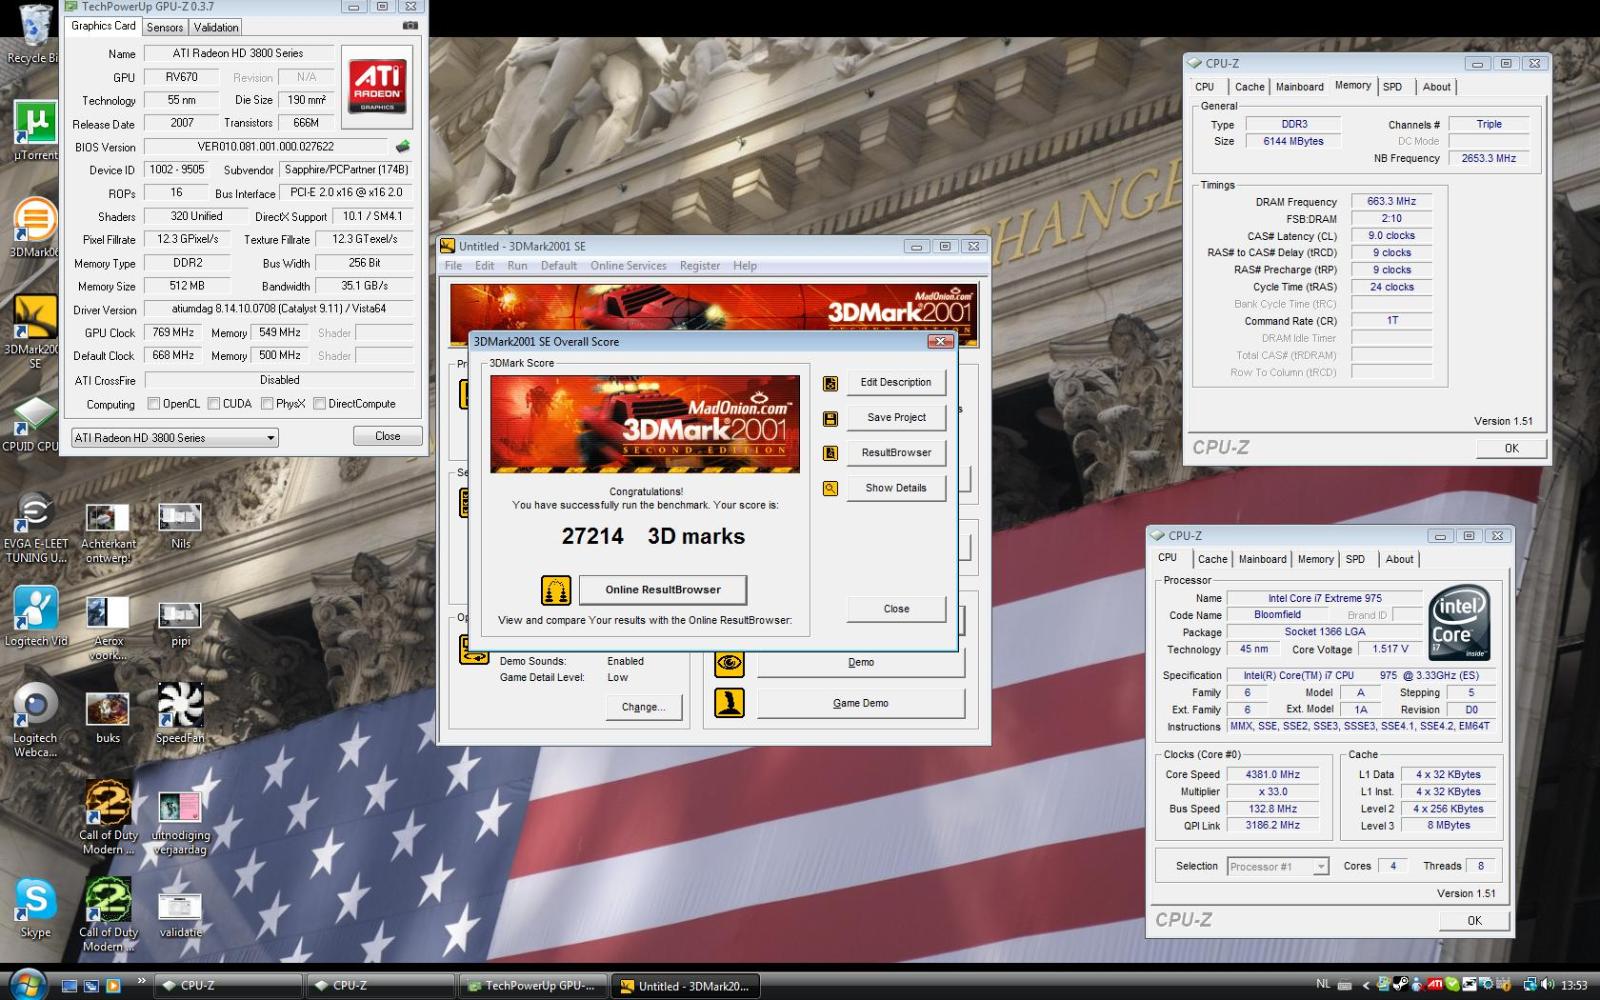Click the yellow Online ResultBrowser icon
Screen dimensions: 1600x1000
click(x=556, y=590)
